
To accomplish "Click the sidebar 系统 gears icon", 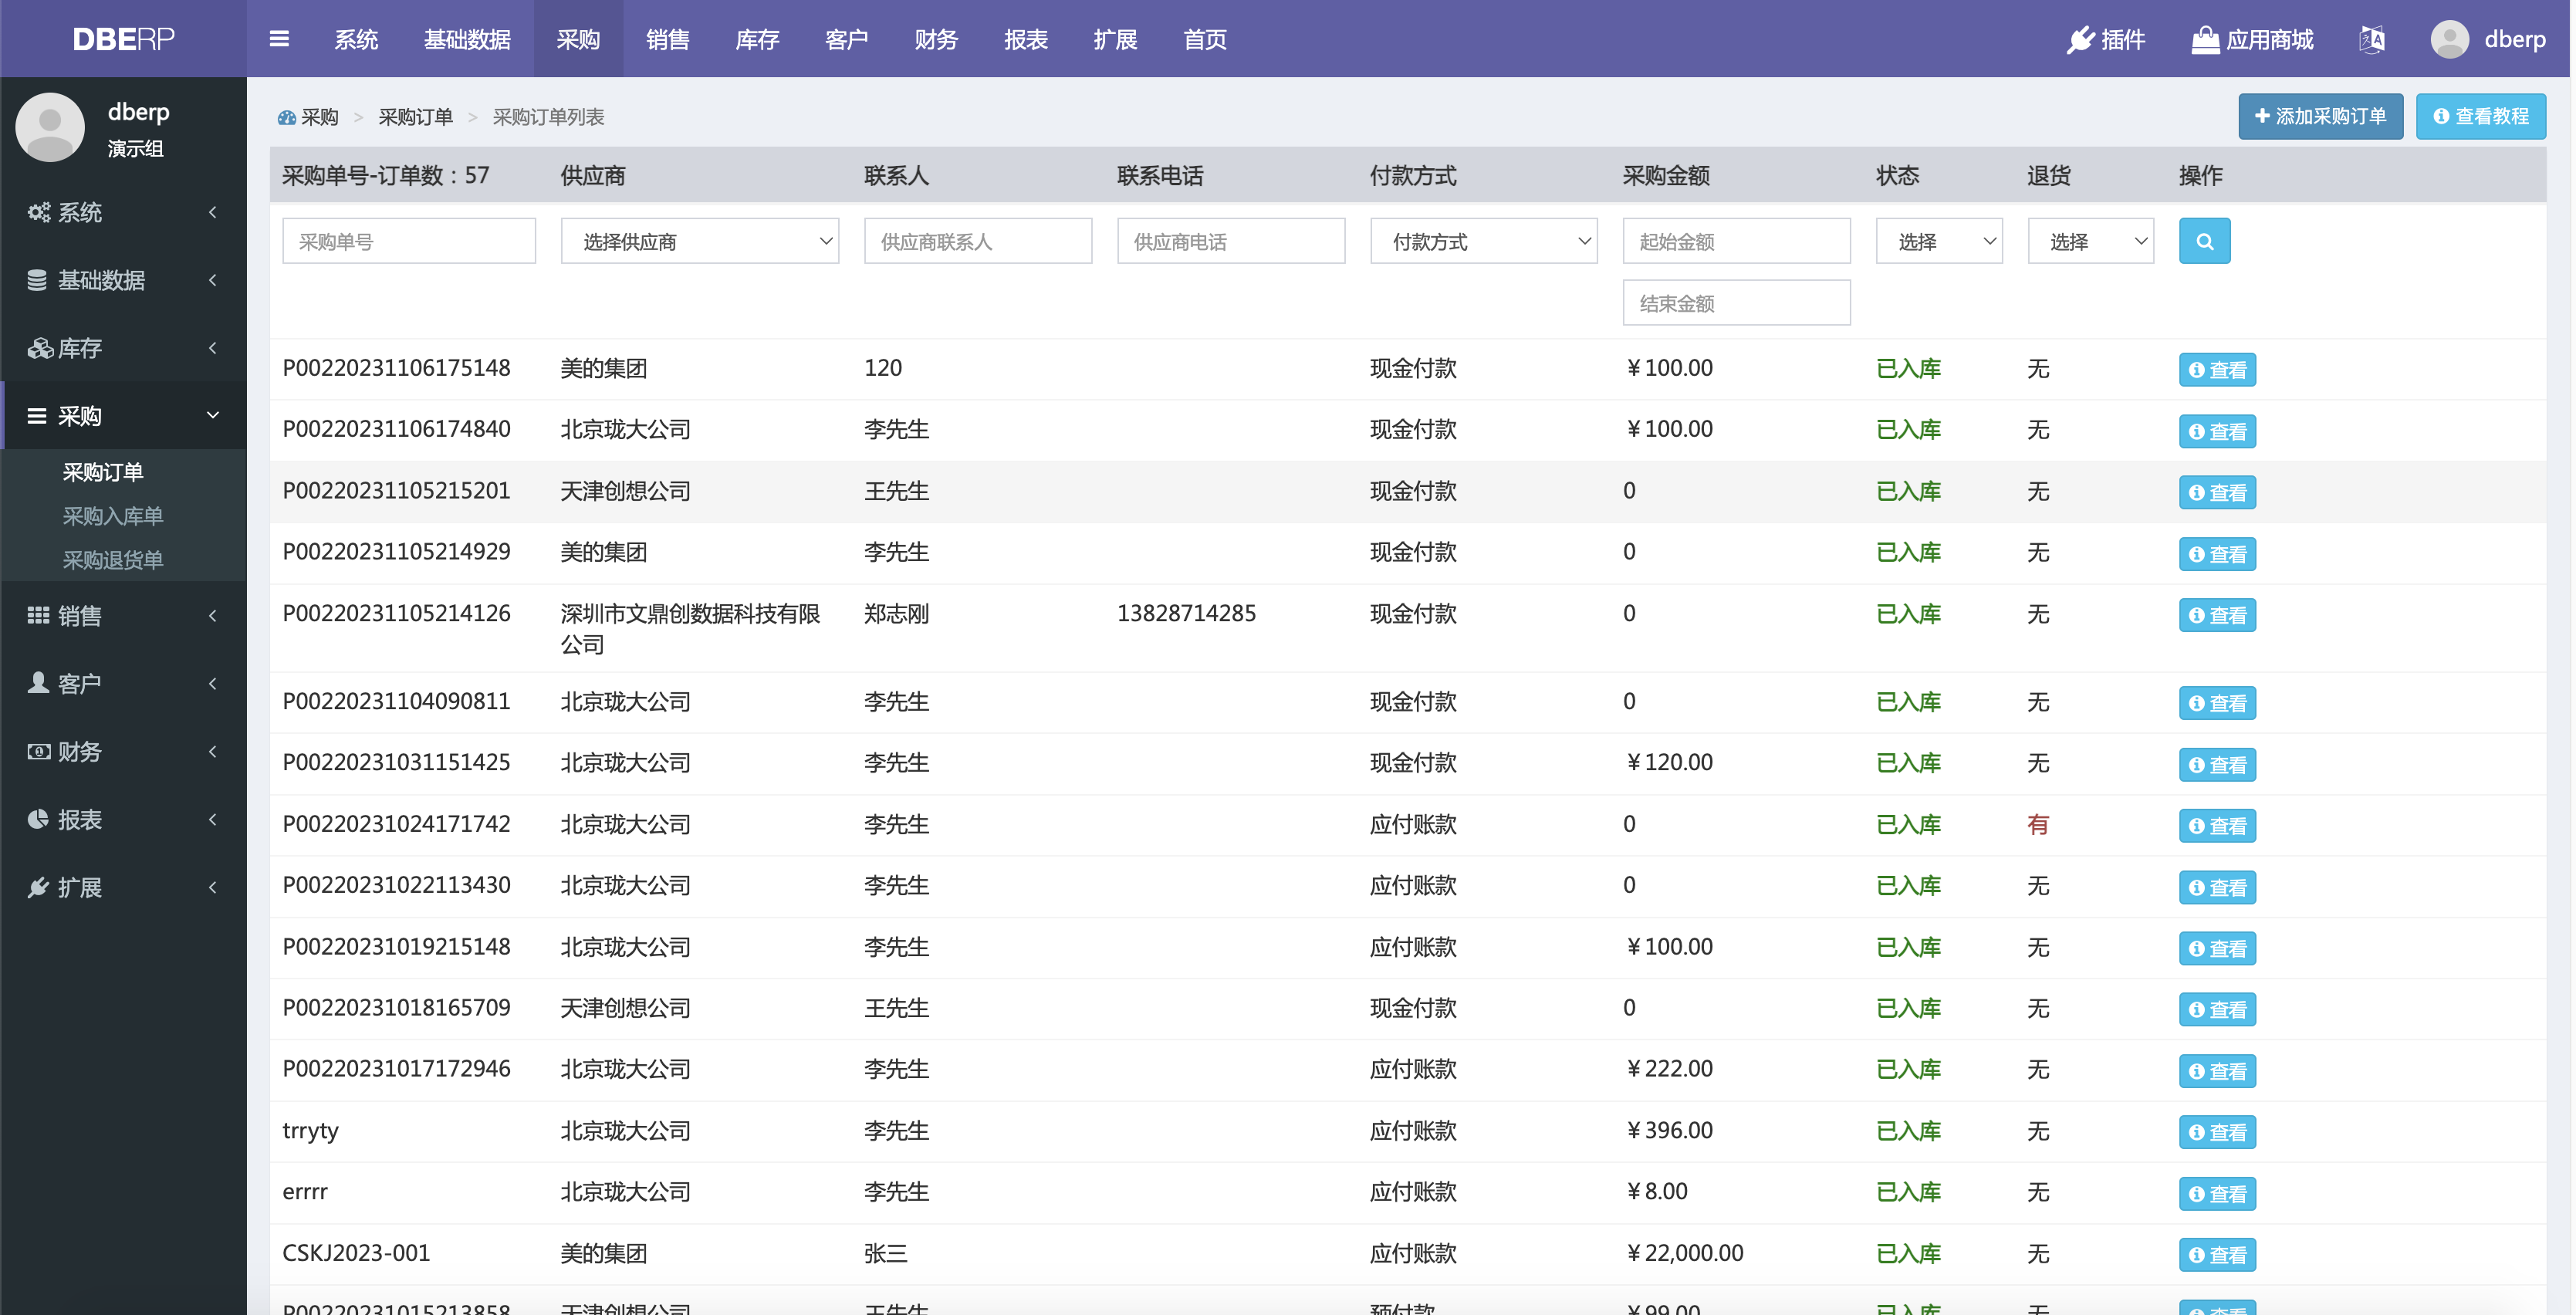I will [38, 212].
